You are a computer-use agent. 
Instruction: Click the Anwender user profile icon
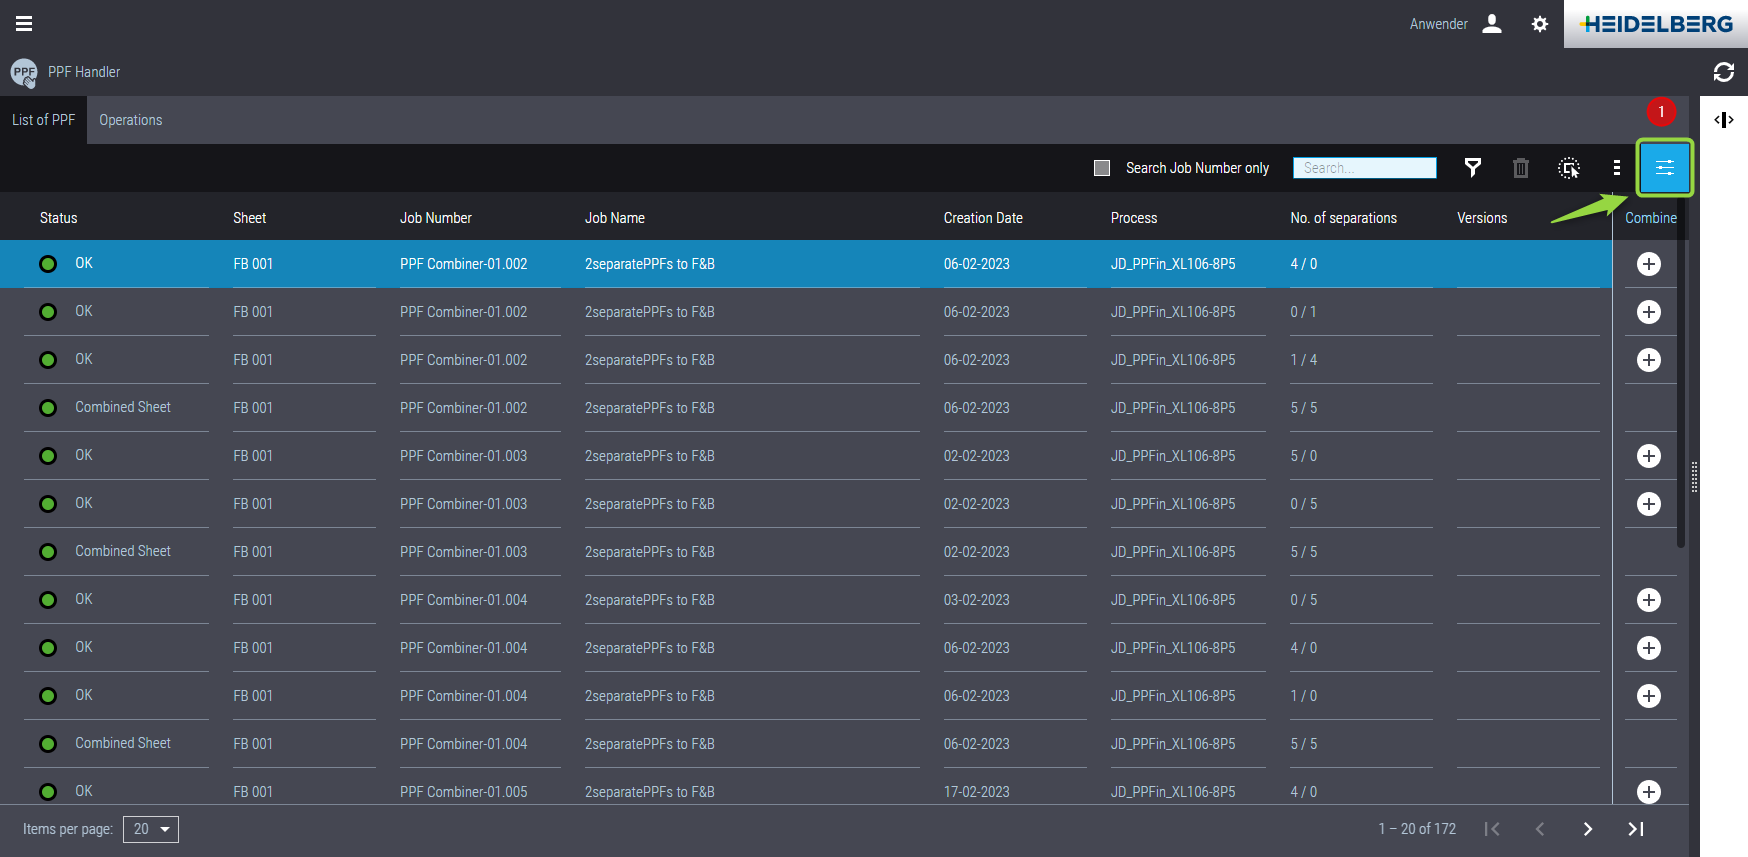[x=1491, y=24]
